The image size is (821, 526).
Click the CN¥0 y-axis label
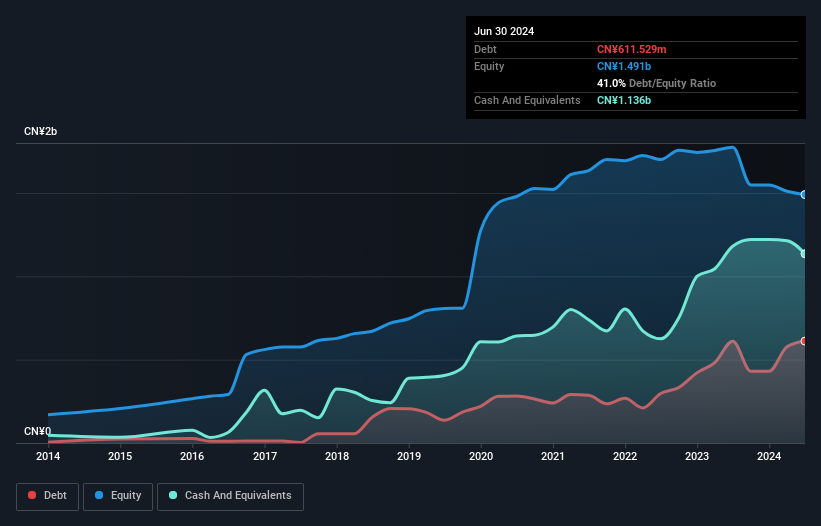tap(37, 431)
